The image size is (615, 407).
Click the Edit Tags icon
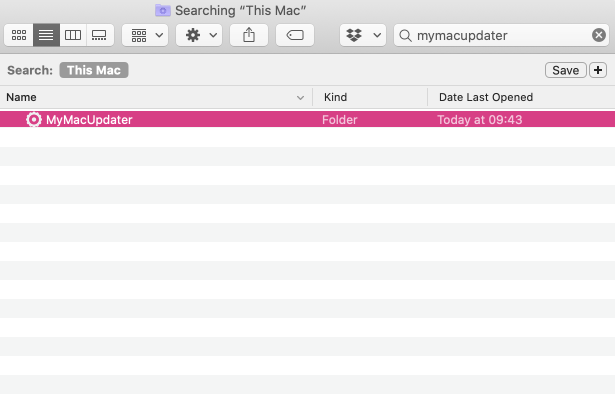coord(295,35)
